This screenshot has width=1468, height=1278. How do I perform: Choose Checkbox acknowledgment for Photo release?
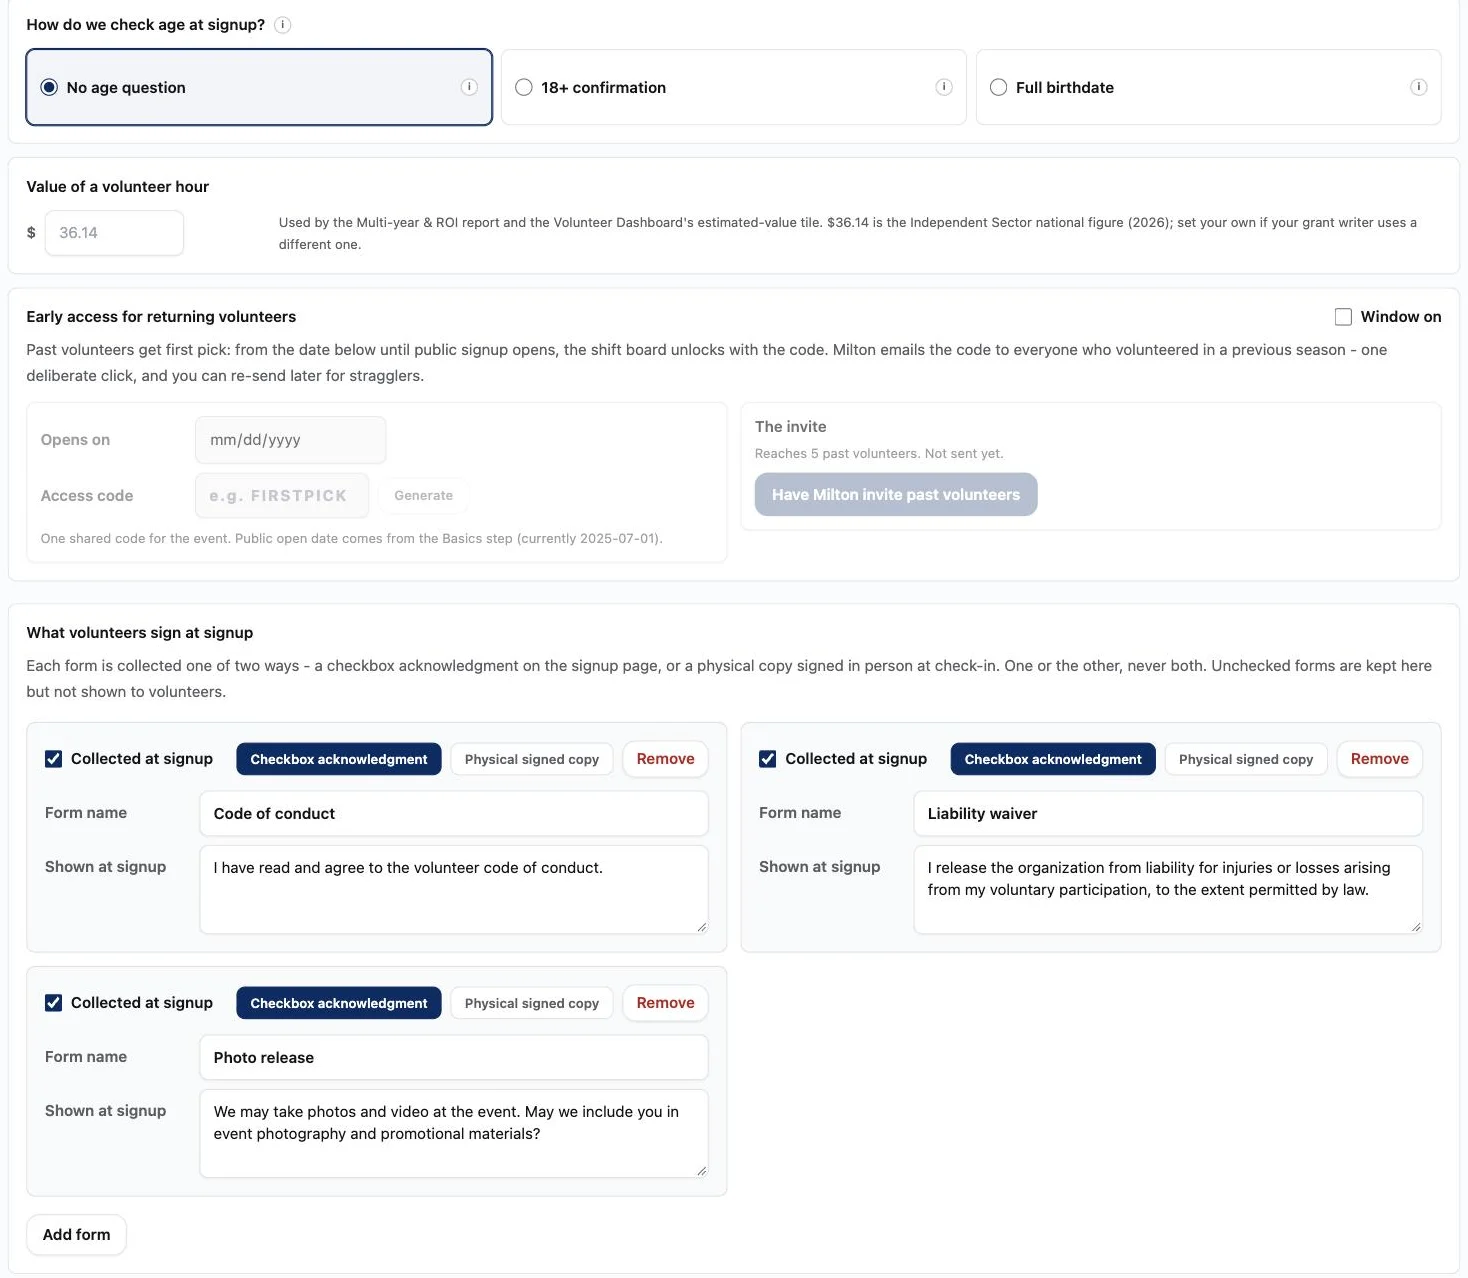click(339, 1003)
